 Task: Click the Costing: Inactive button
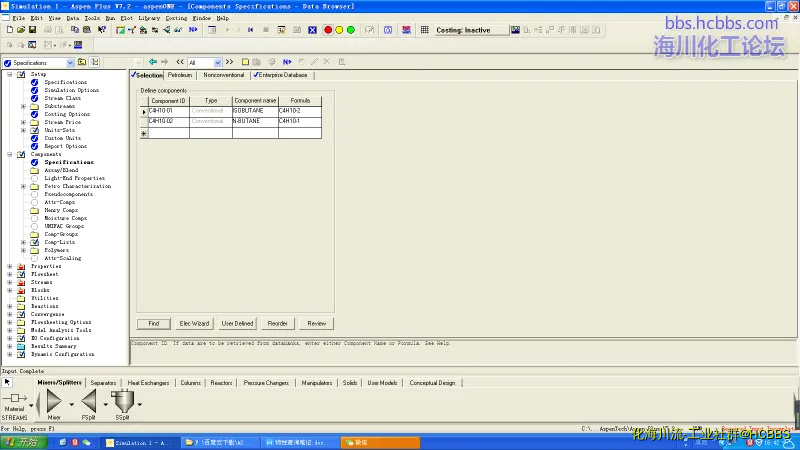pos(471,30)
